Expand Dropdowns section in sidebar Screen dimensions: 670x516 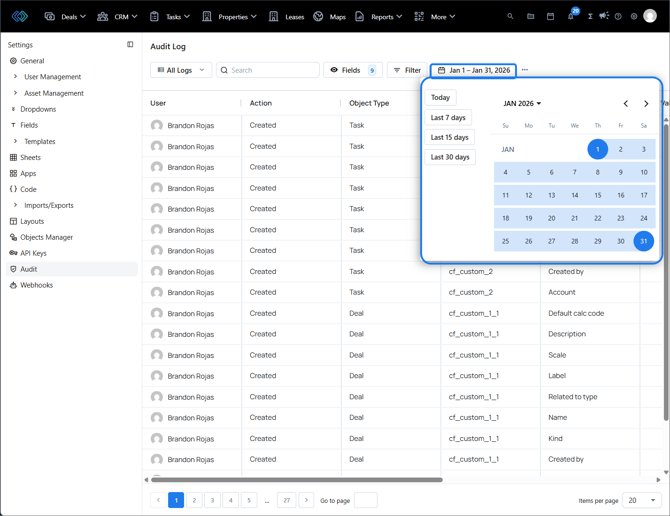pyautogui.click(x=13, y=109)
